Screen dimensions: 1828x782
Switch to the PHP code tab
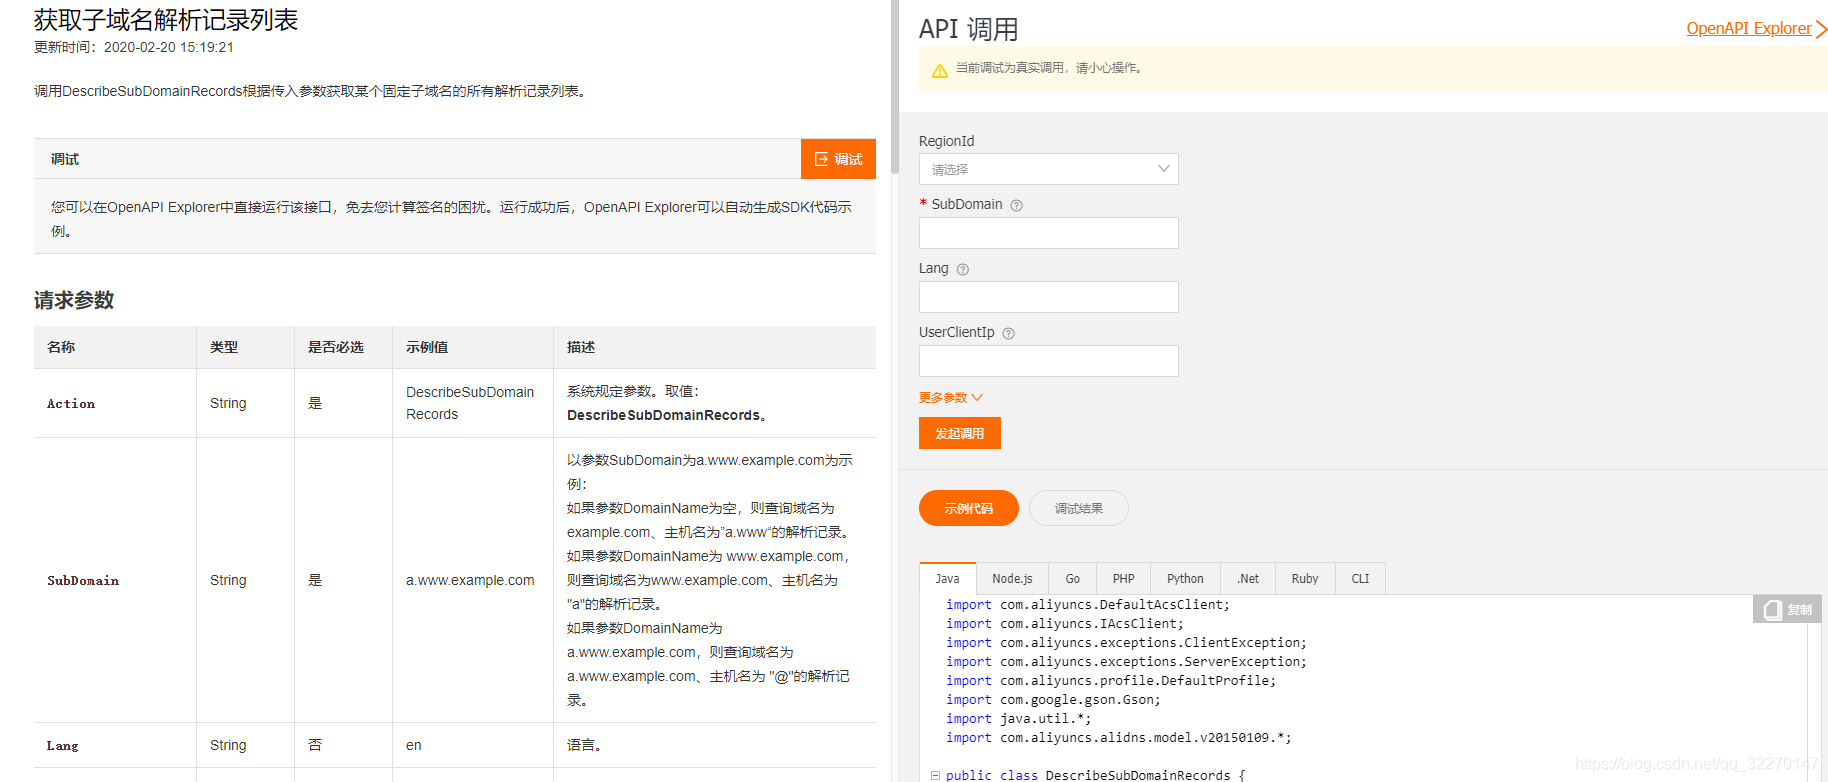click(x=1123, y=579)
